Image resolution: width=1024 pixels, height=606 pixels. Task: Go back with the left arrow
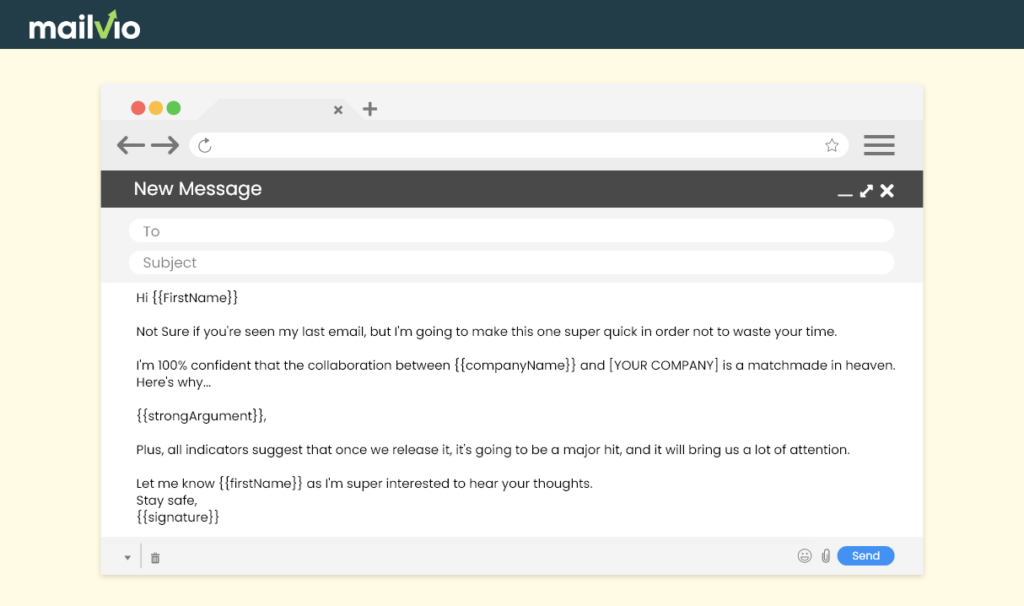tap(131, 145)
